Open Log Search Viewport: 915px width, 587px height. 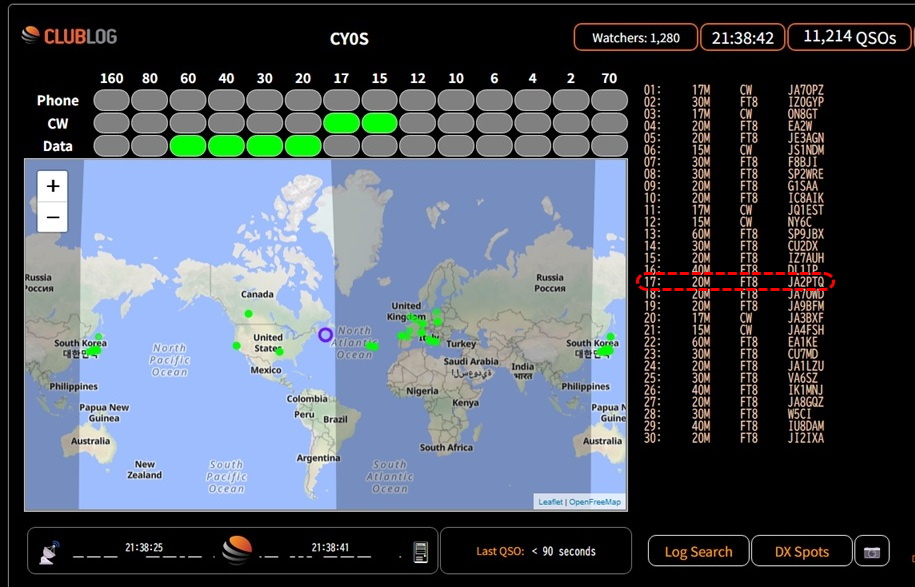pos(698,551)
